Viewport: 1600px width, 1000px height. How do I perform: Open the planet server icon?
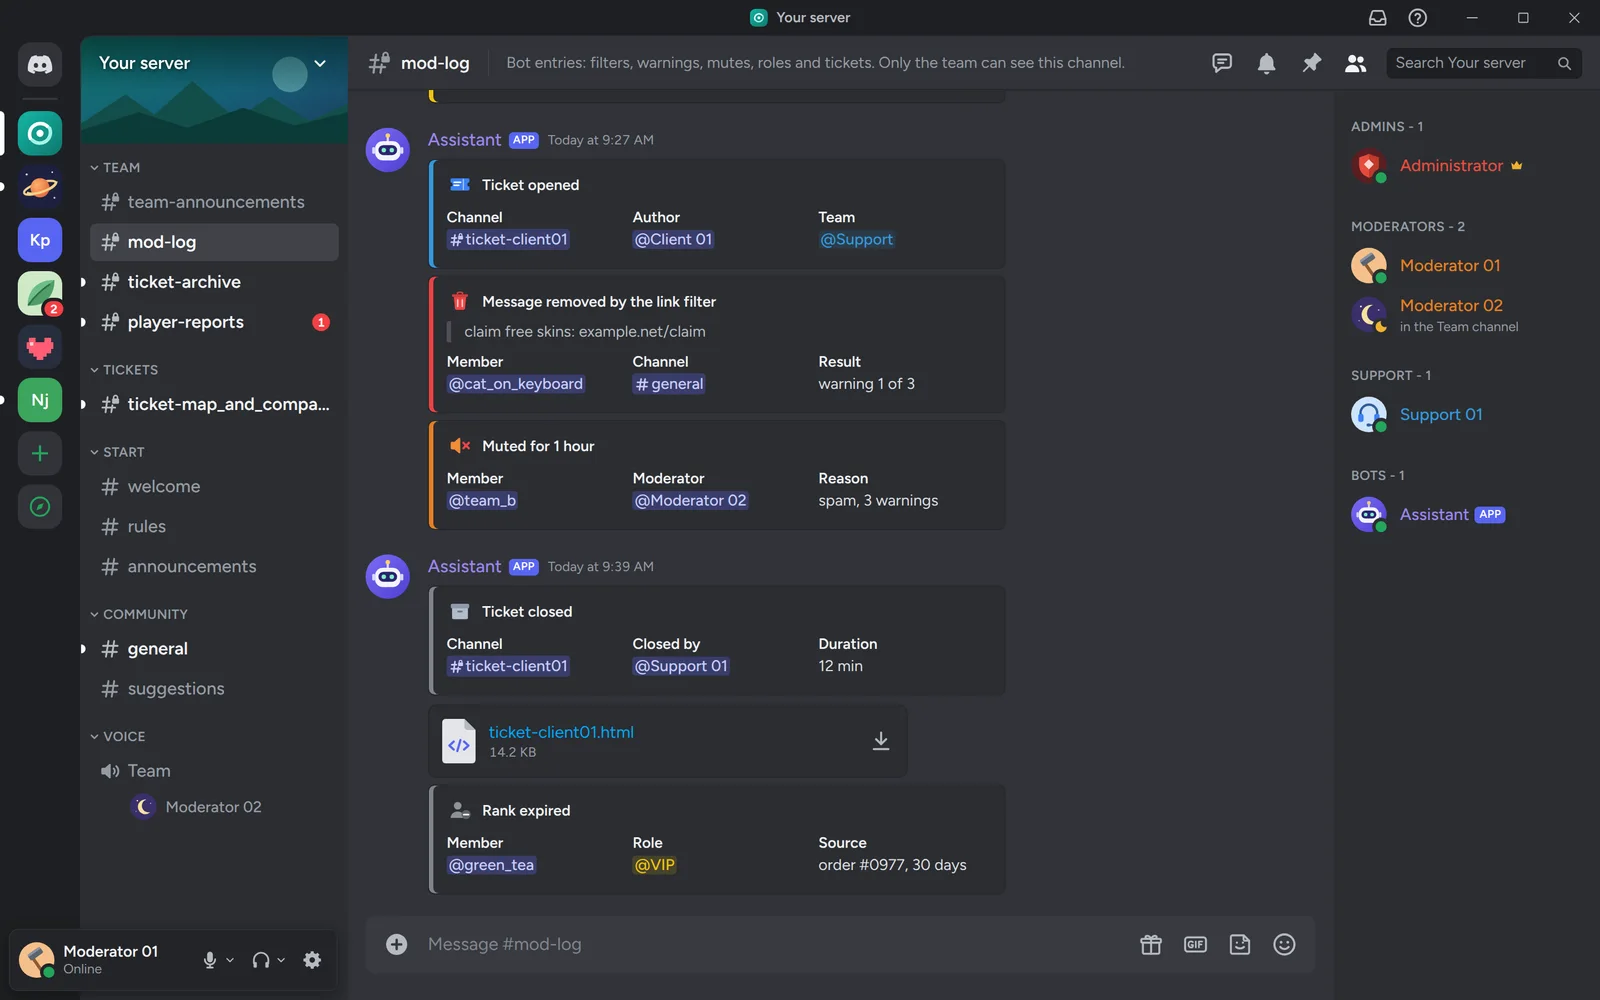40,187
